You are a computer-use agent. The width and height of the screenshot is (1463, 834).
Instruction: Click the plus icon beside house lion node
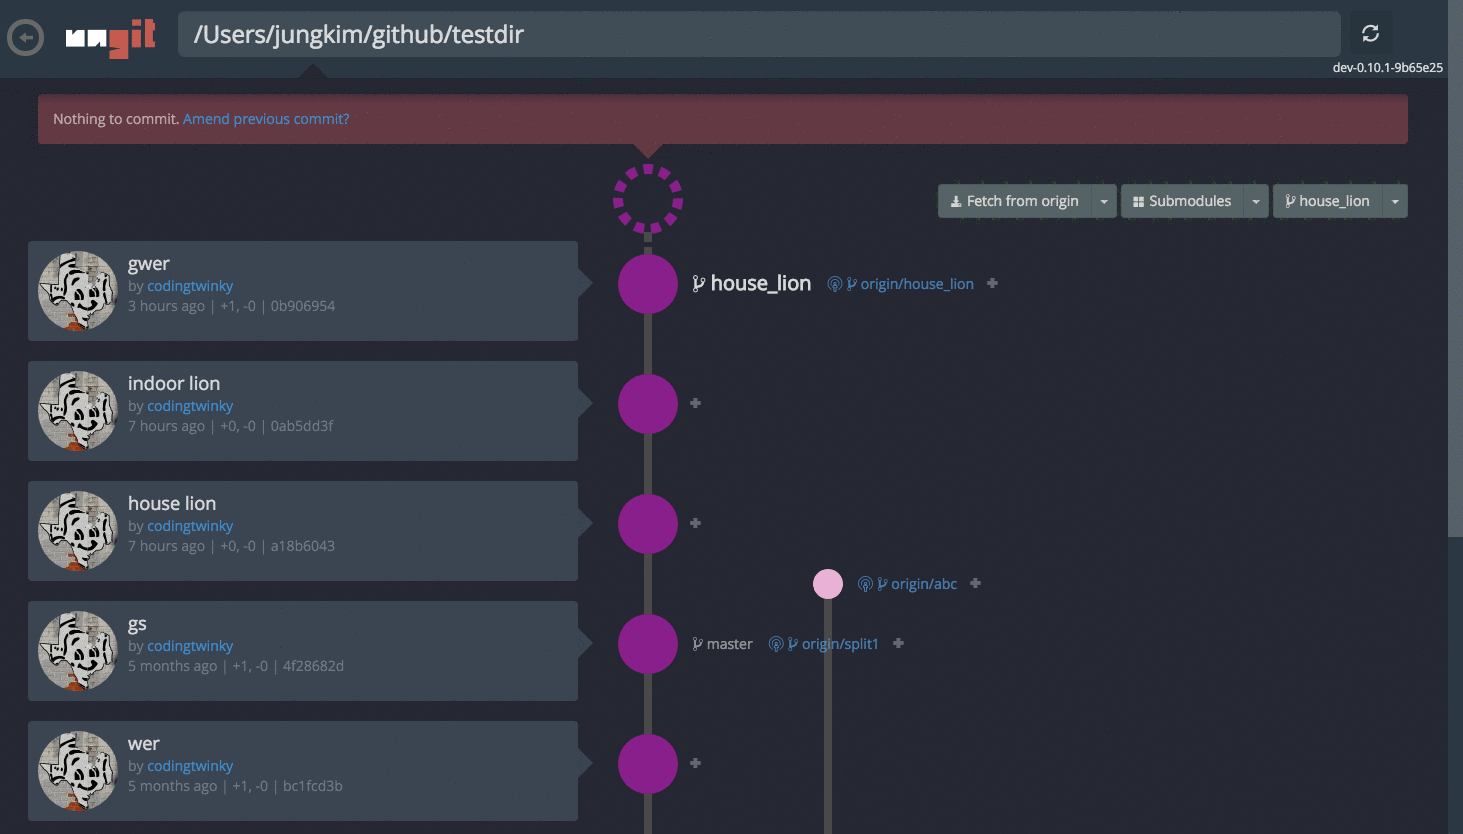coord(696,523)
